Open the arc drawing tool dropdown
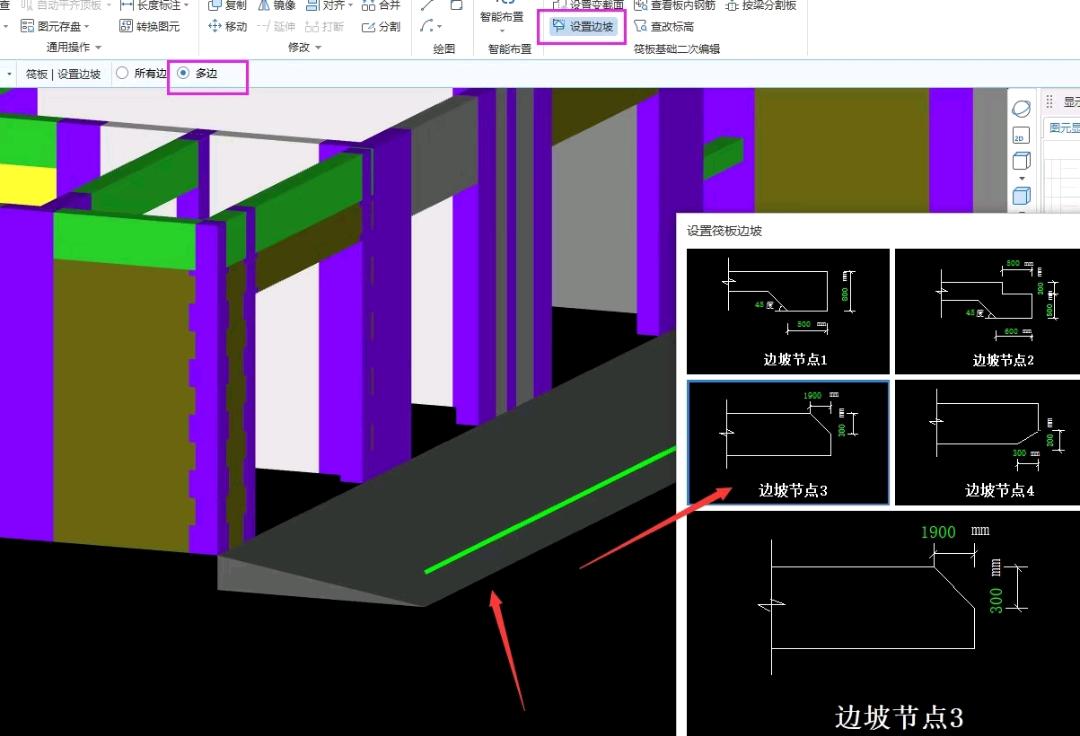 (439, 27)
